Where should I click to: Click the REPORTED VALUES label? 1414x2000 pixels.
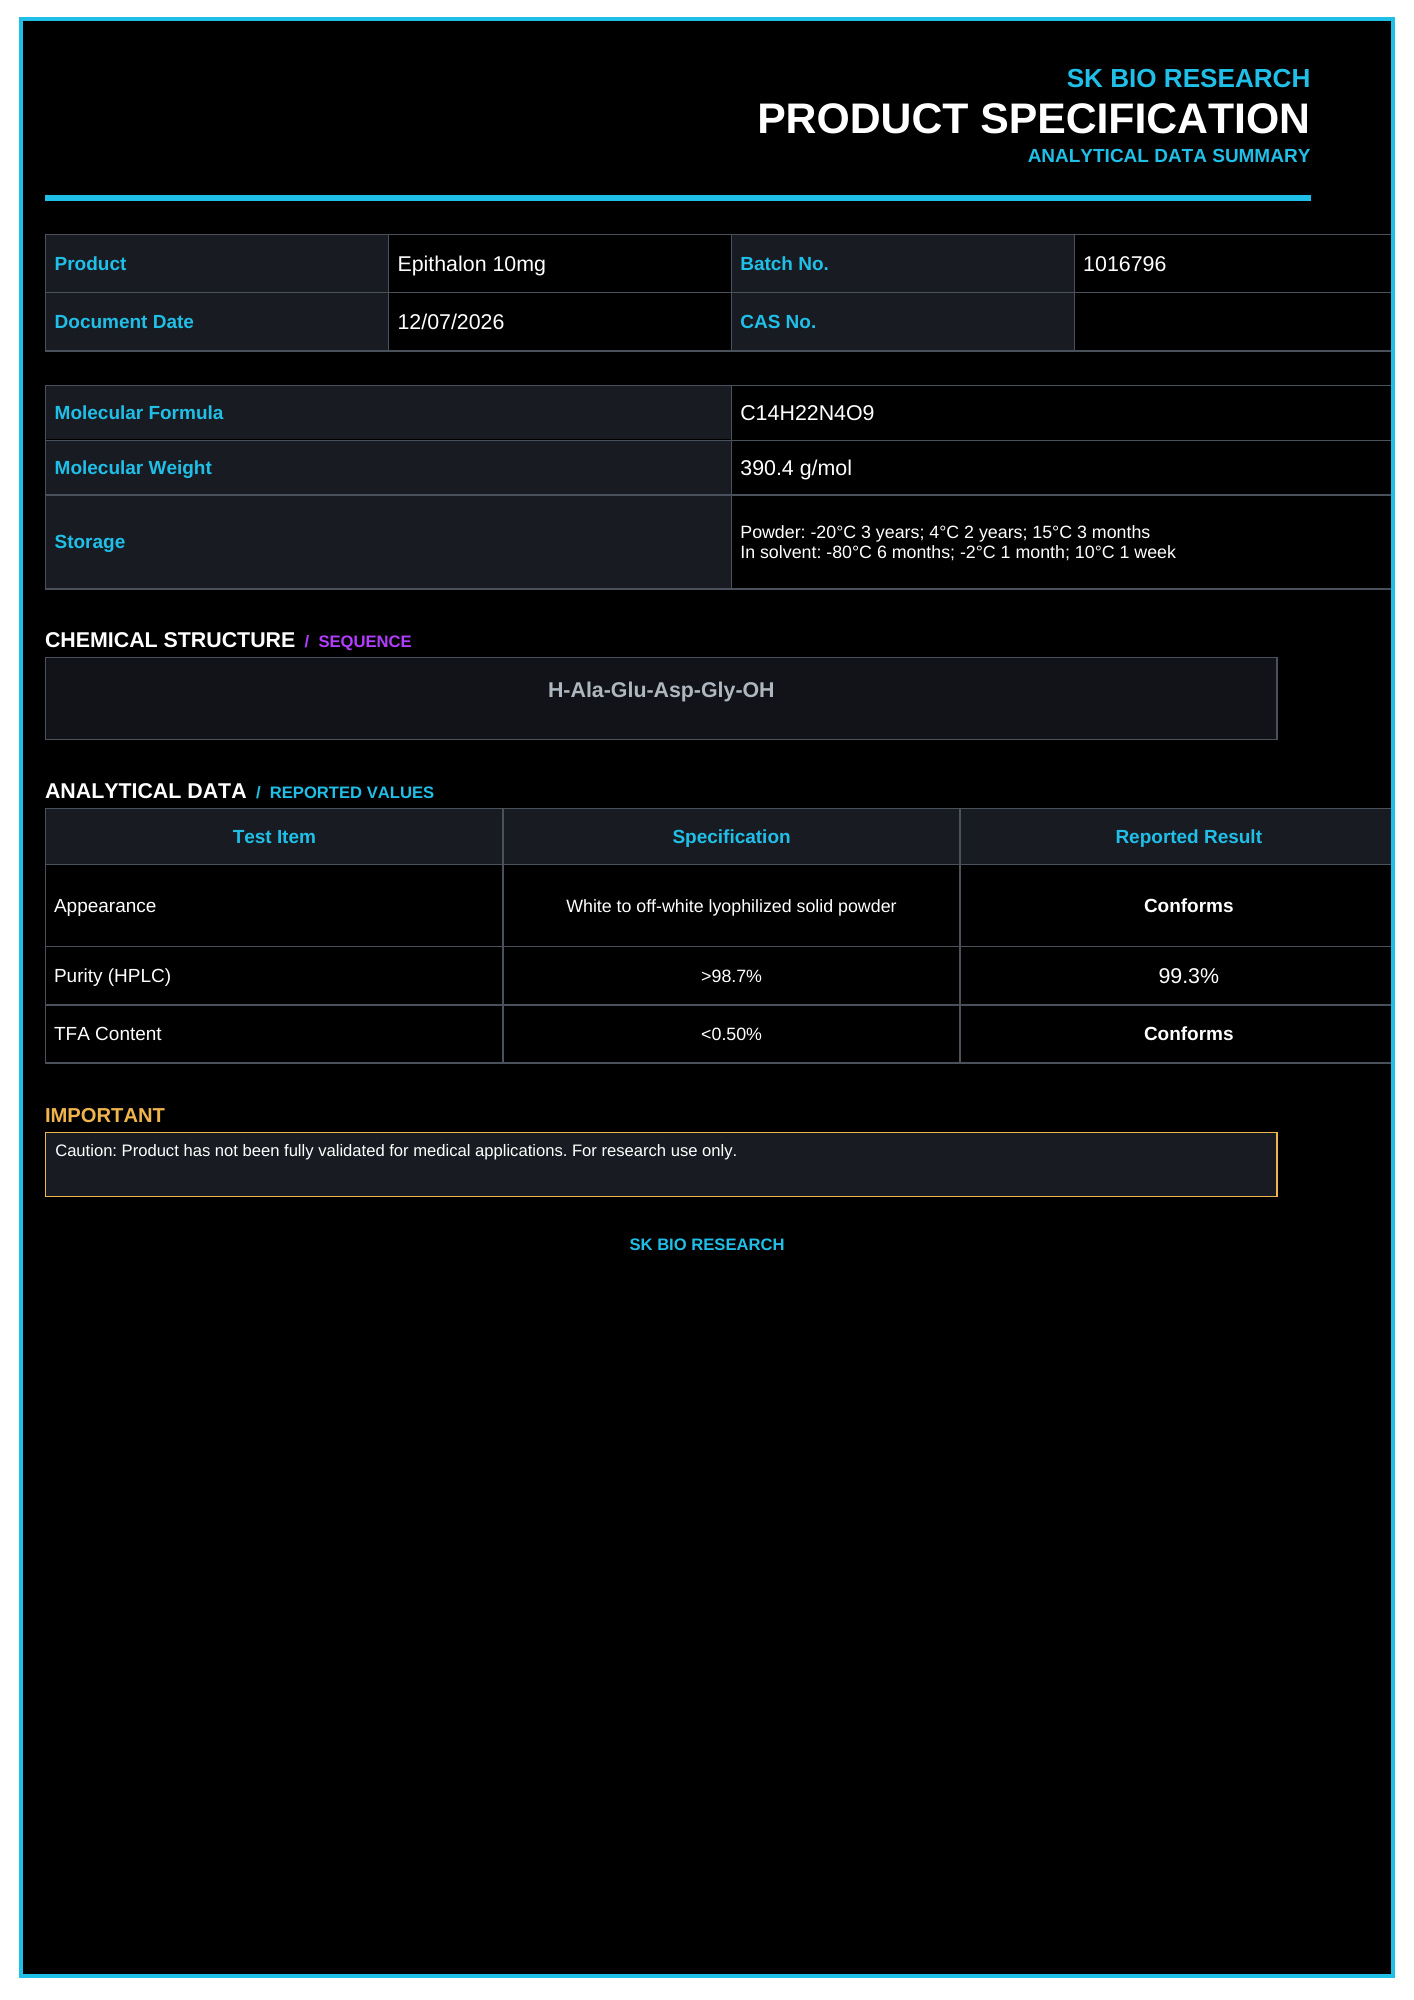(352, 792)
